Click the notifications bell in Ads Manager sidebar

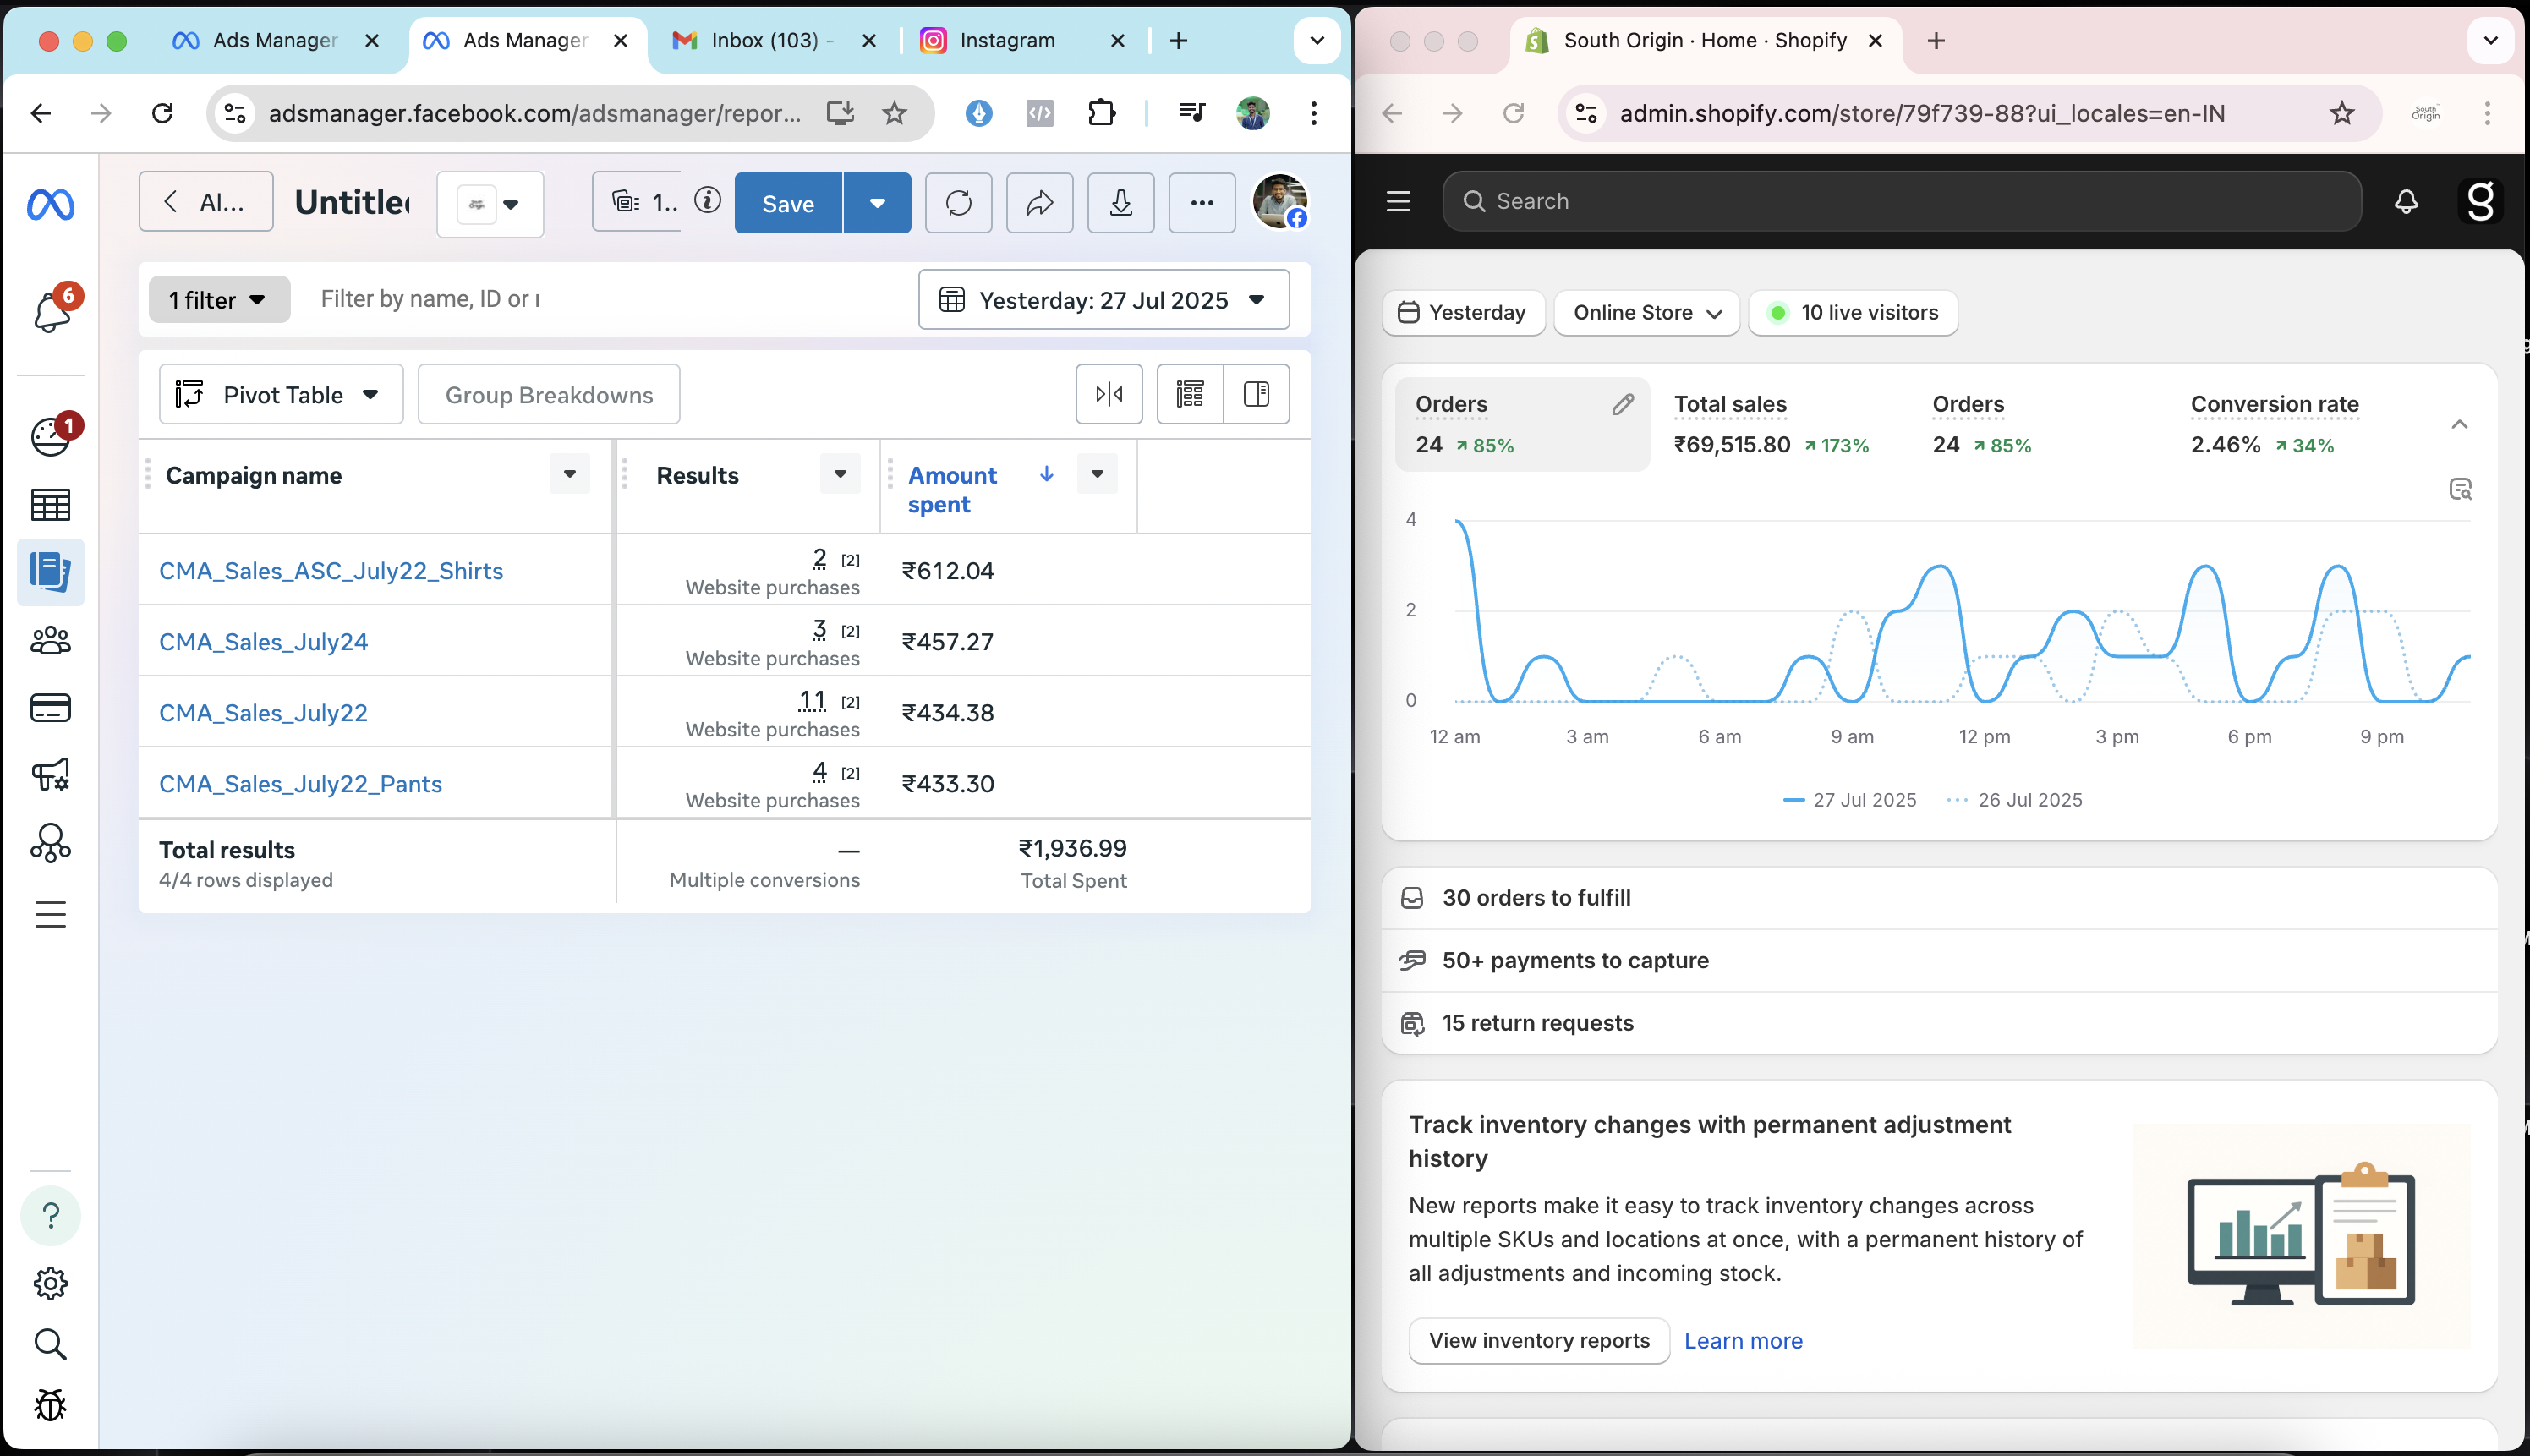[51, 312]
